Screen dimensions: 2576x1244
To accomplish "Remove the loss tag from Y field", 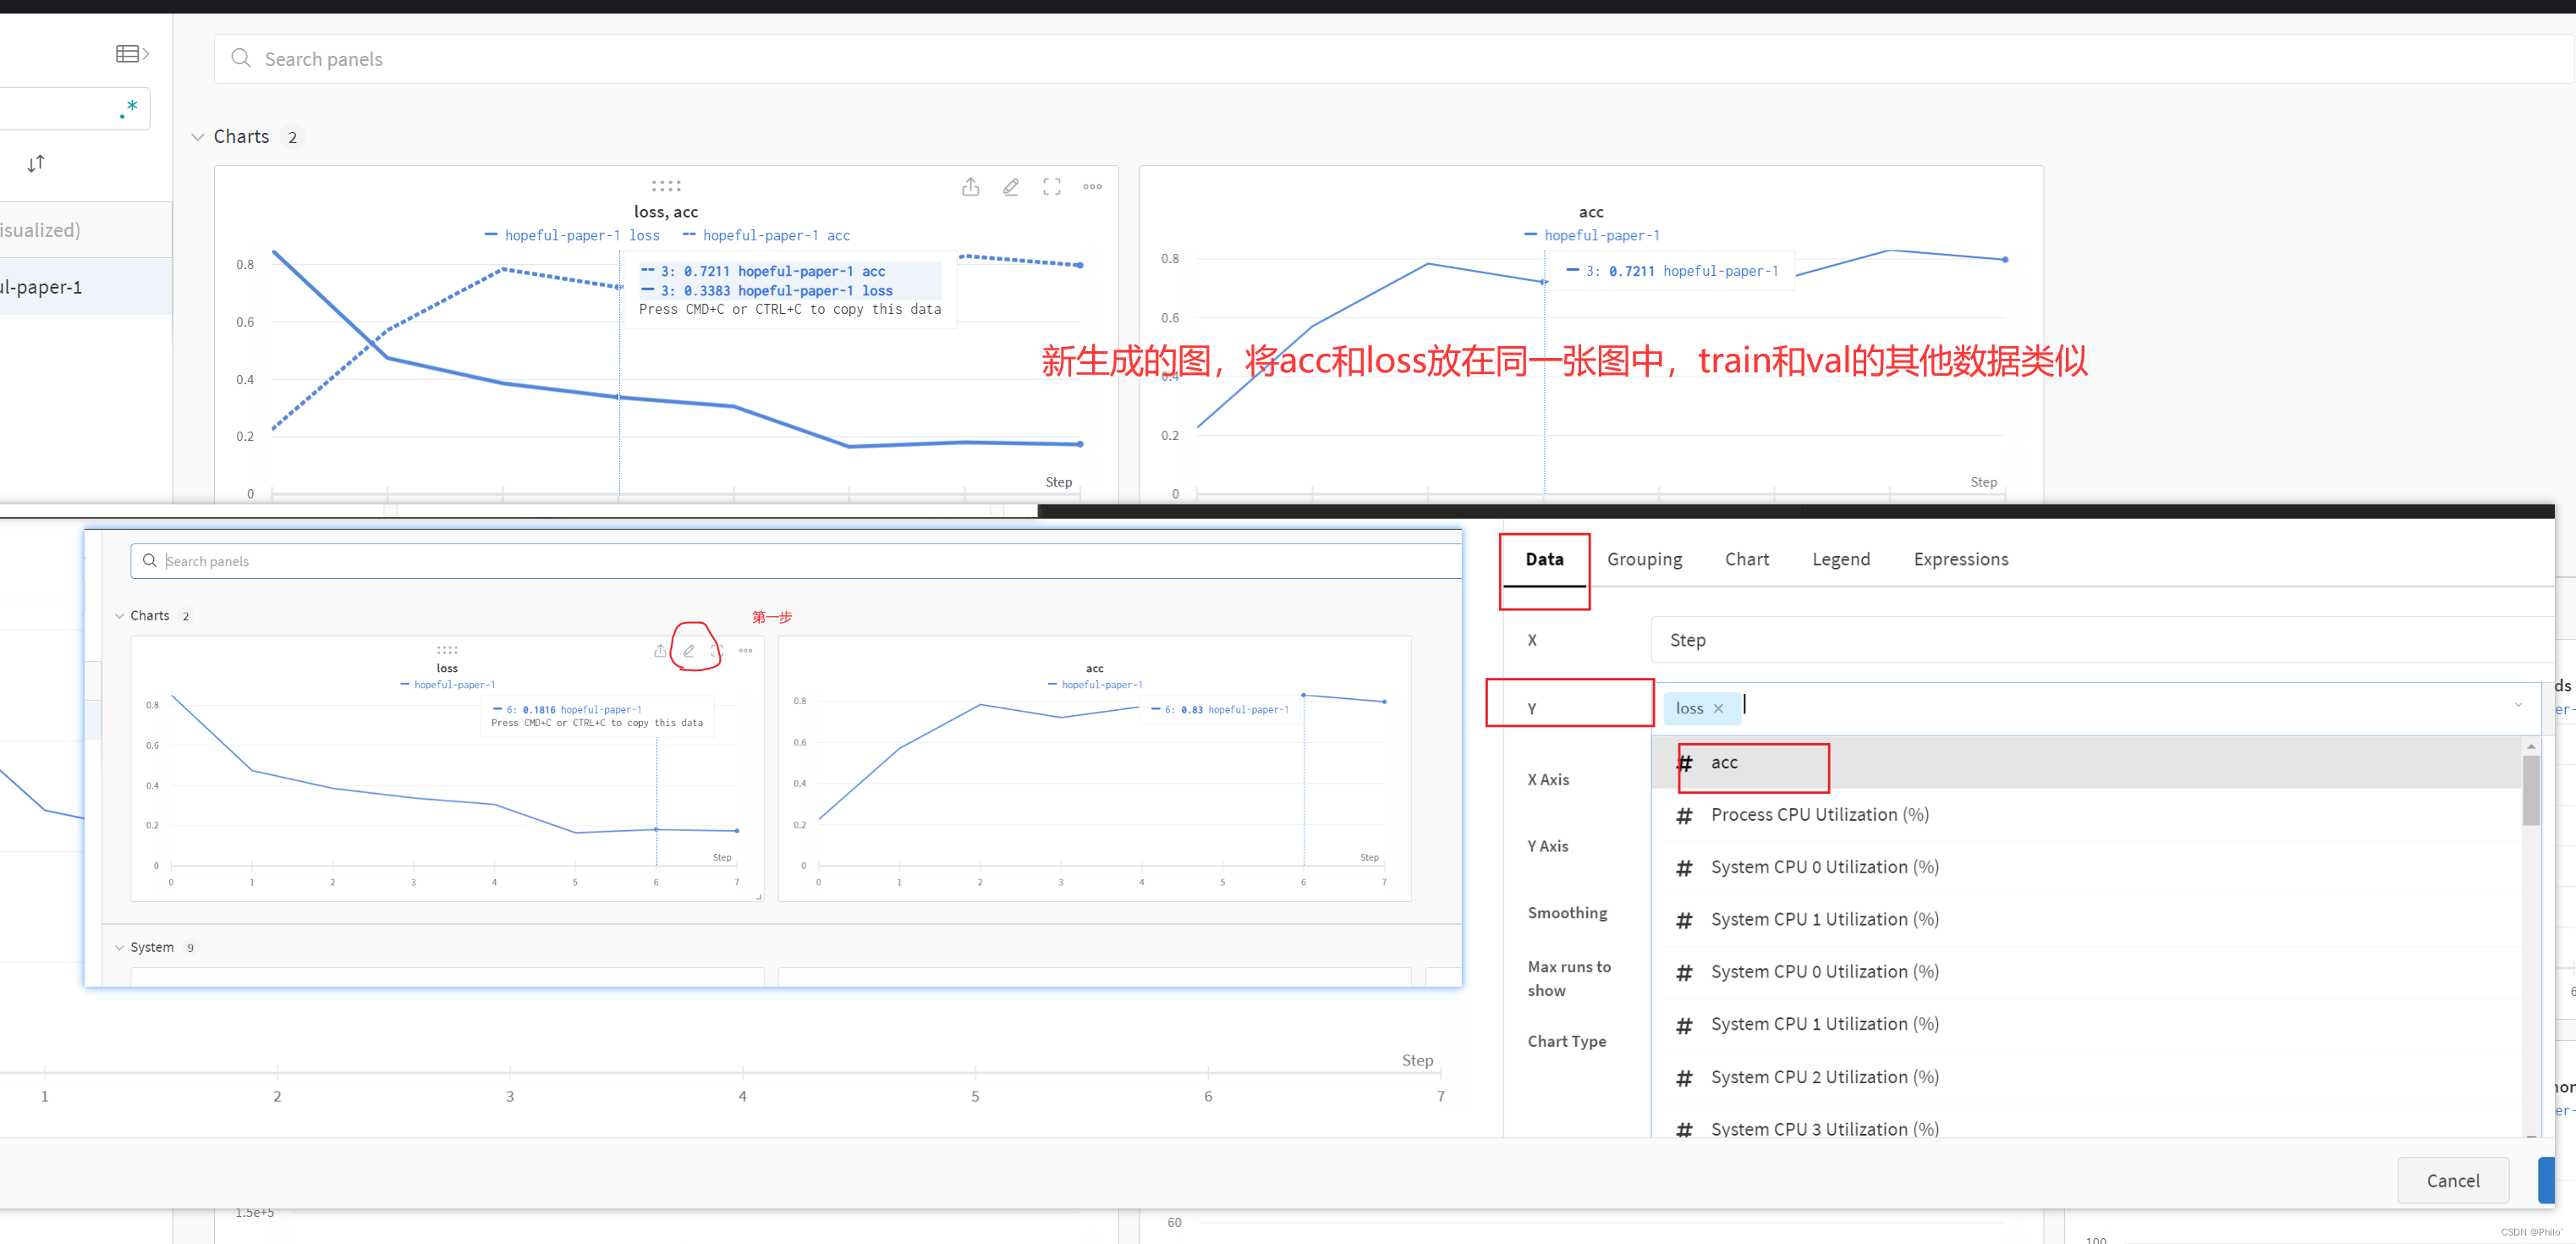I will [1718, 708].
